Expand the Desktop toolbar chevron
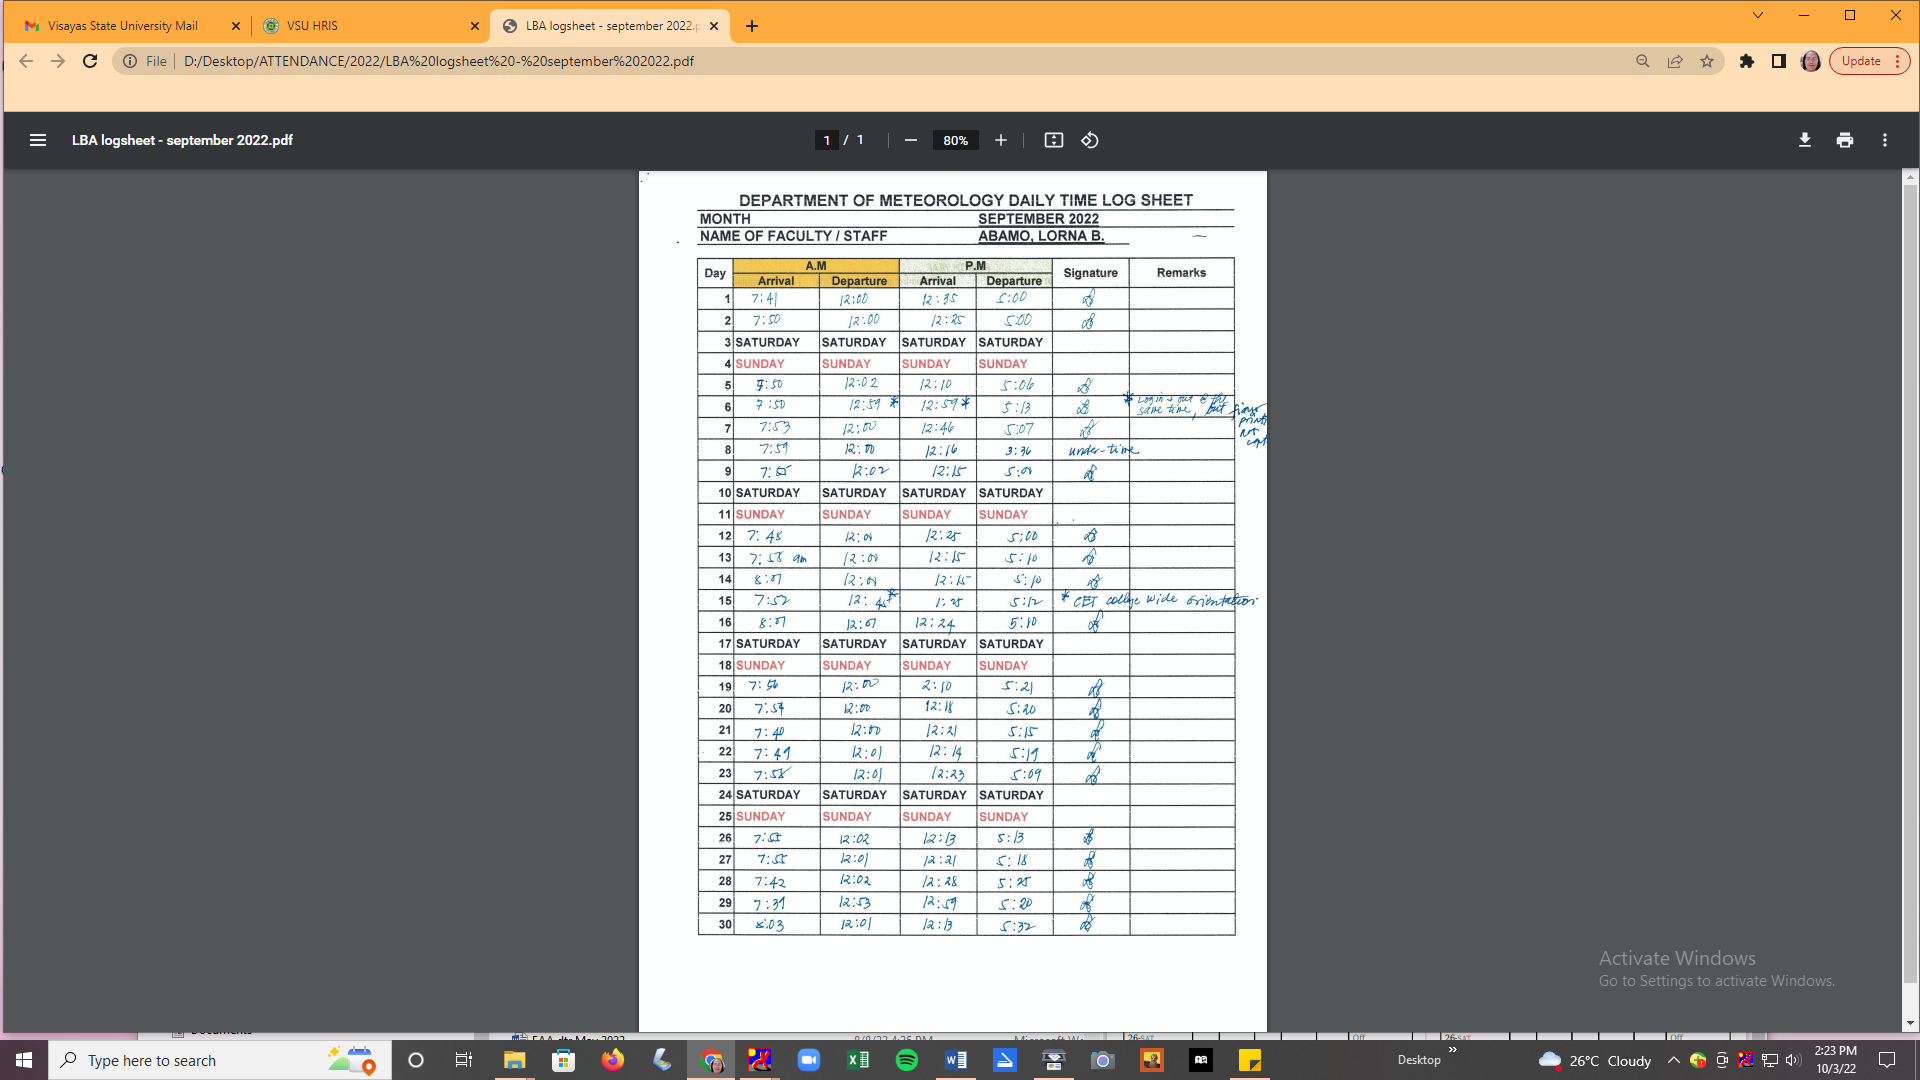The height and width of the screenshot is (1080, 1920). pyautogui.click(x=1453, y=1049)
